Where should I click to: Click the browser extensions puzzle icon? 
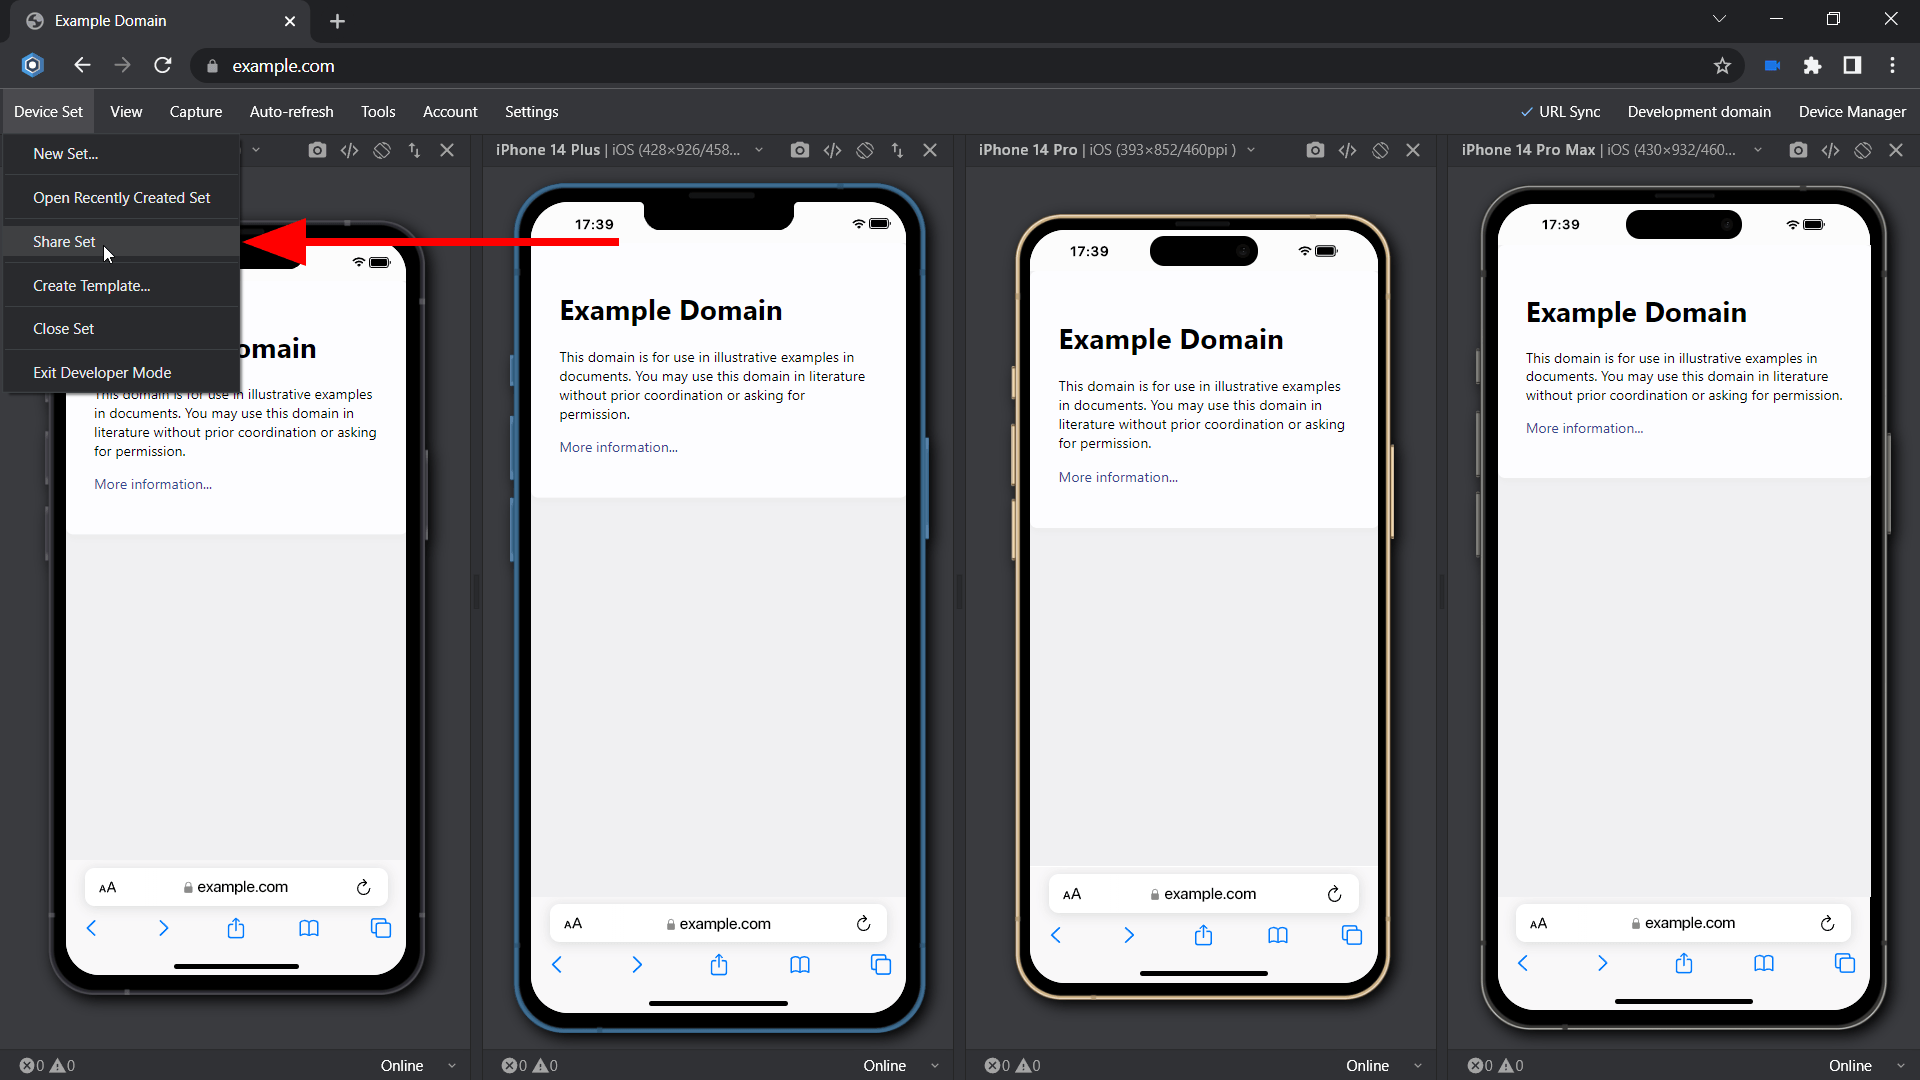point(1813,65)
